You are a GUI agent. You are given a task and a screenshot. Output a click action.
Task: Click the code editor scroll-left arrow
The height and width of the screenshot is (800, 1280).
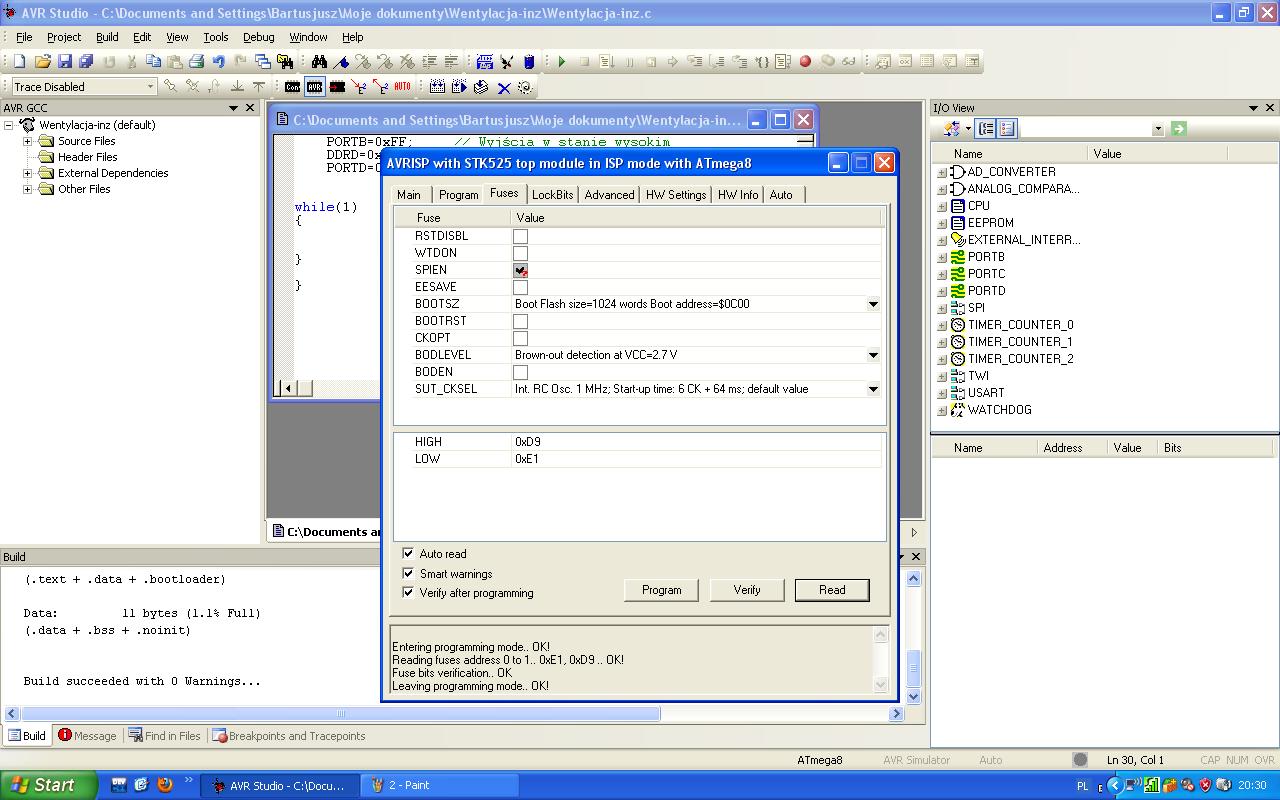coord(288,388)
